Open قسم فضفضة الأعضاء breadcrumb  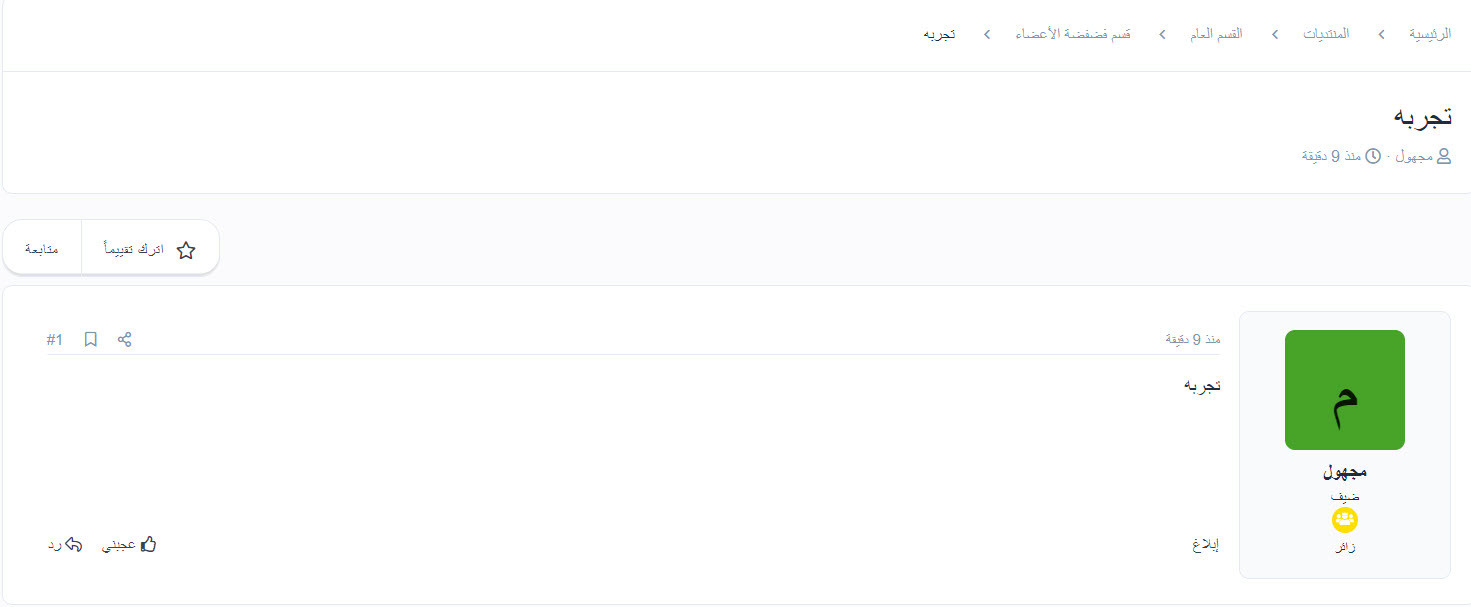tap(1073, 34)
